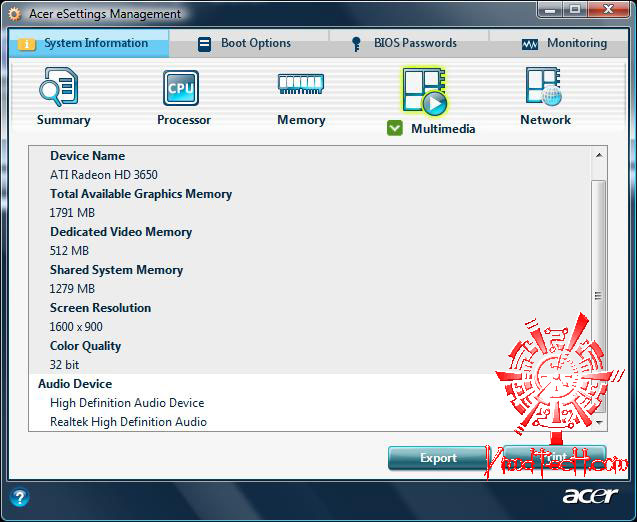Click the green arrow beside Multimedia
The width and height of the screenshot is (637, 522).
(x=394, y=128)
